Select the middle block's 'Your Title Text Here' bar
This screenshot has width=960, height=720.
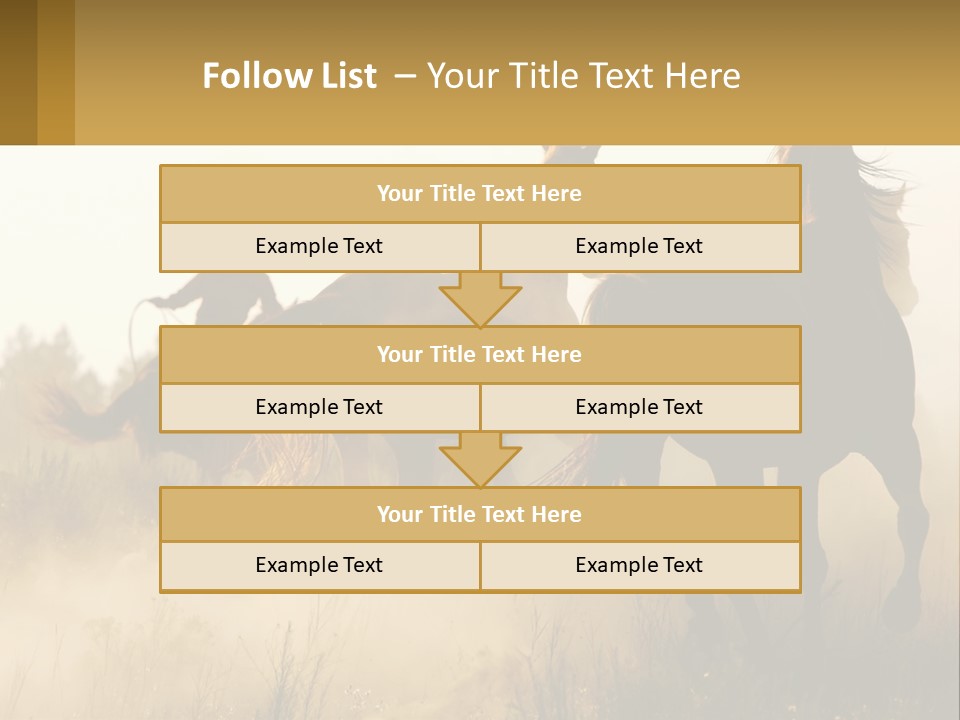(x=480, y=354)
